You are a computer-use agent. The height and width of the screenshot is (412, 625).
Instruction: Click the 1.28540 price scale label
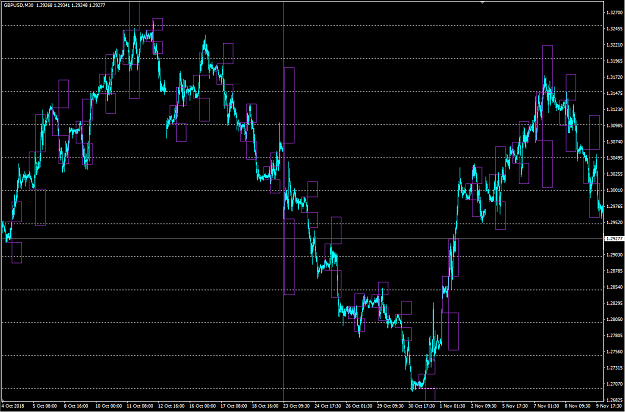(x=613, y=287)
